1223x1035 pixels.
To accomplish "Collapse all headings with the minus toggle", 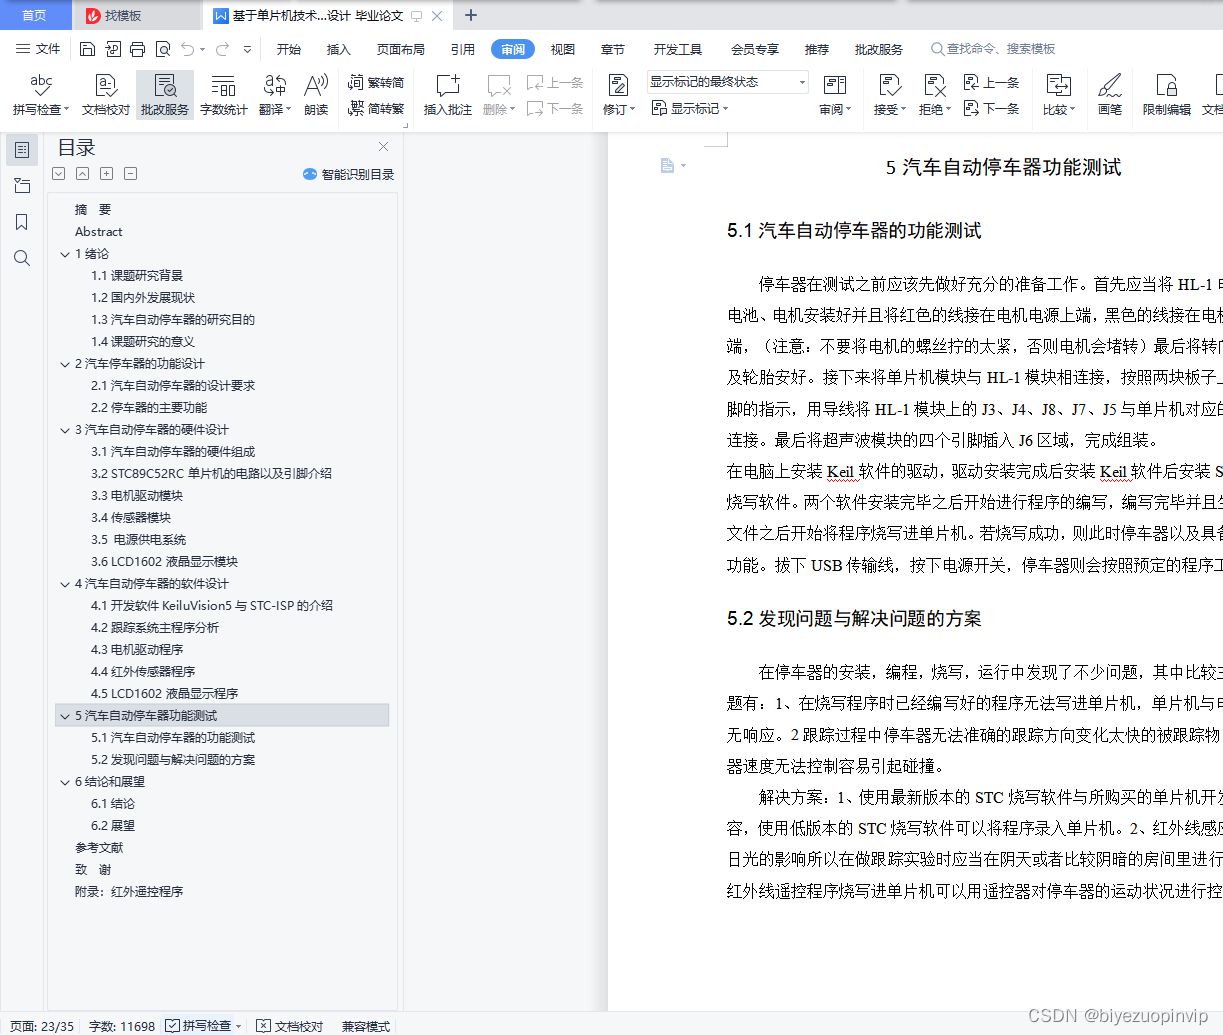I will coord(130,173).
